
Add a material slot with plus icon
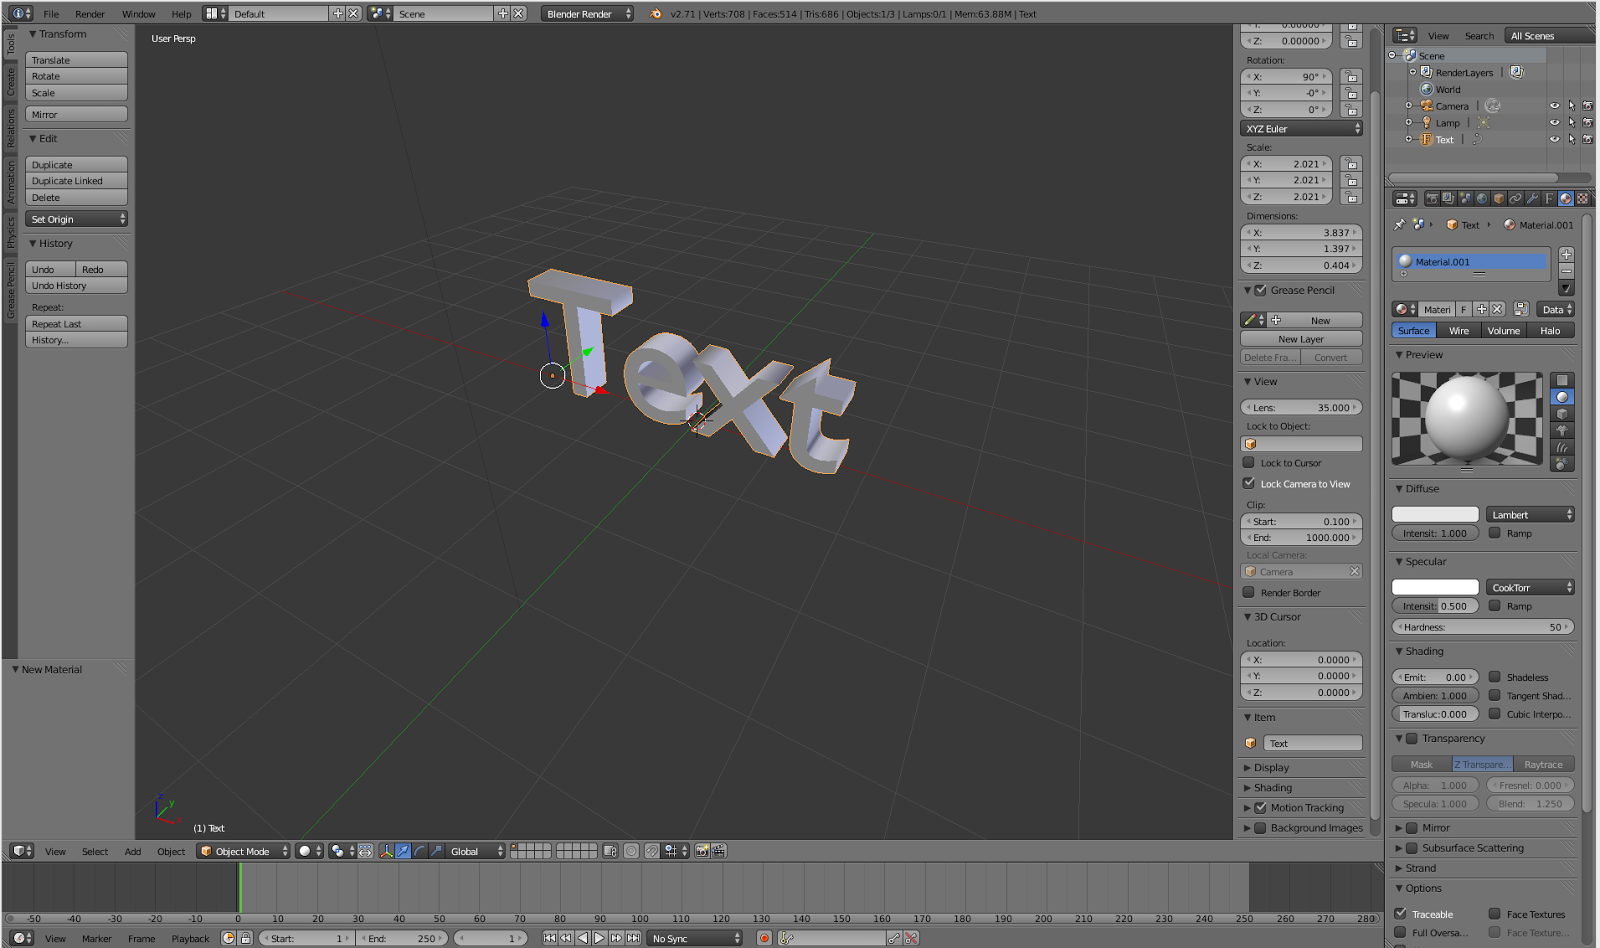[x=1566, y=255]
